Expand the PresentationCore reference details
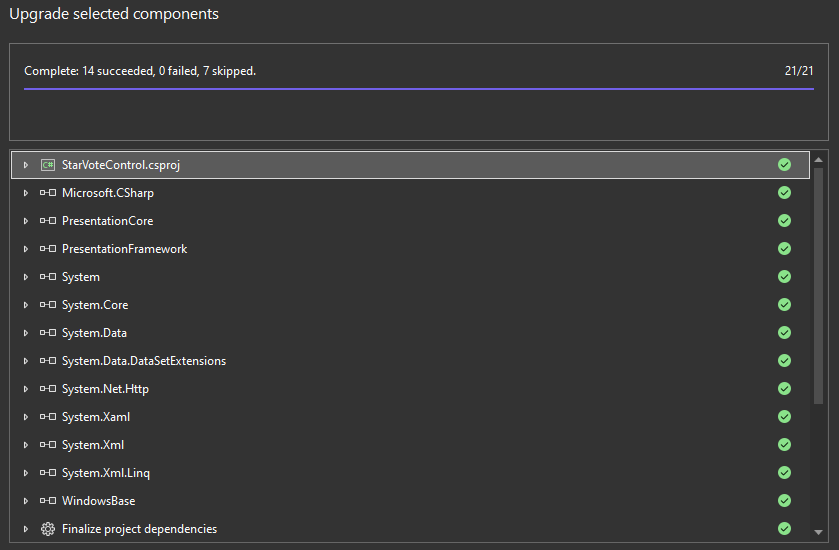Image resolution: width=839 pixels, height=550 pixels. point(26,221)
